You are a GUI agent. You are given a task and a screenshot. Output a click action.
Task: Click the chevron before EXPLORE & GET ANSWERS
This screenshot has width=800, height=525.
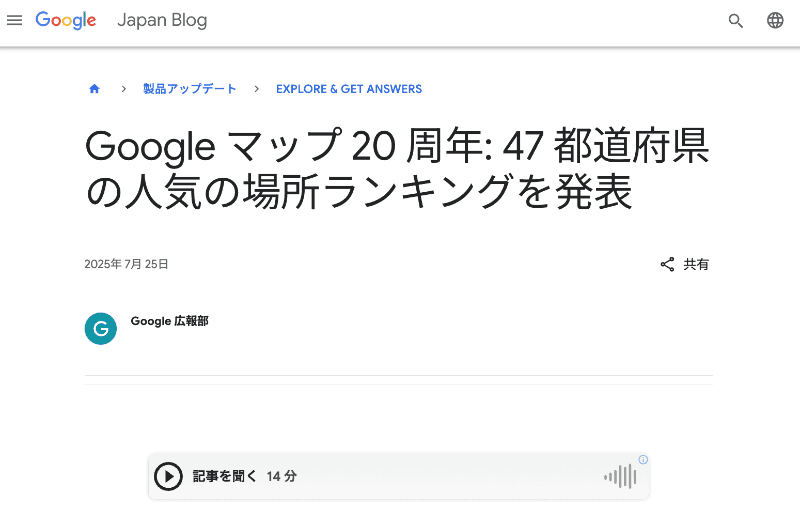click(x=256, y=89)
